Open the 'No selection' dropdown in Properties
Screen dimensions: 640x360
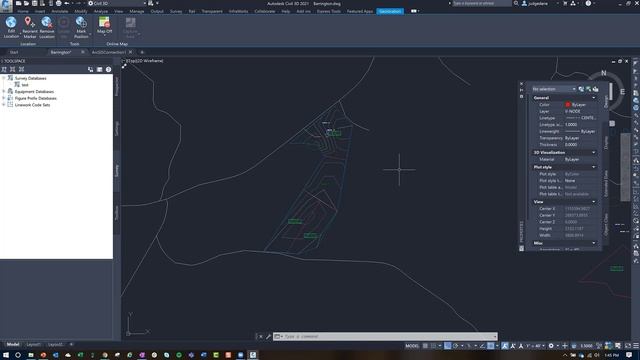pyautogui.click(x=554, y=89)
